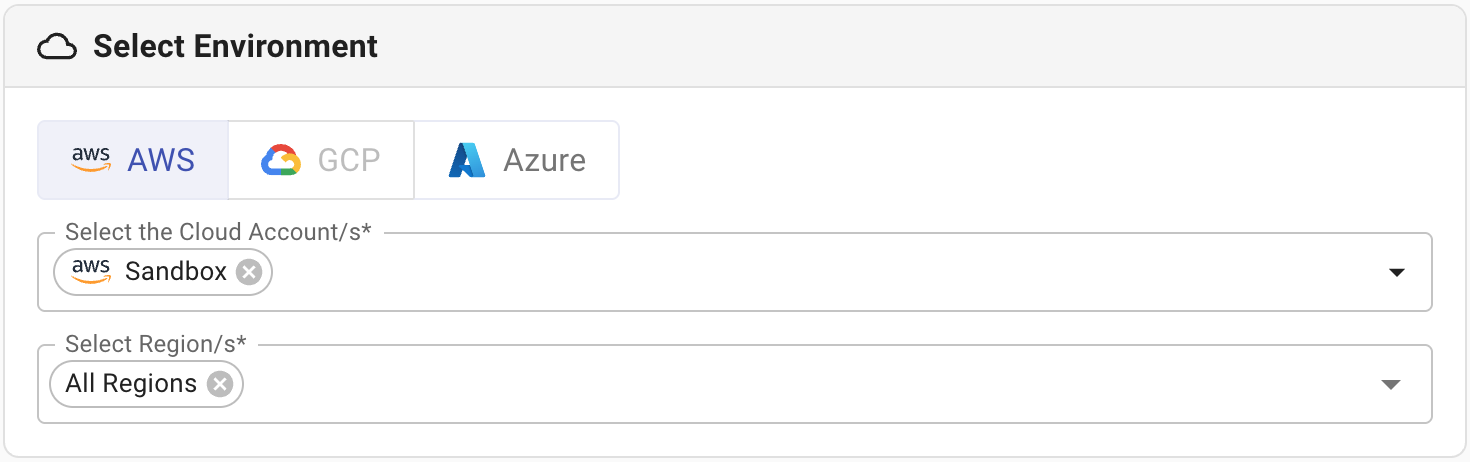Screen dimensions: 1470x462
Task: Click the All Regions chip label
Action: coord(131,384)
